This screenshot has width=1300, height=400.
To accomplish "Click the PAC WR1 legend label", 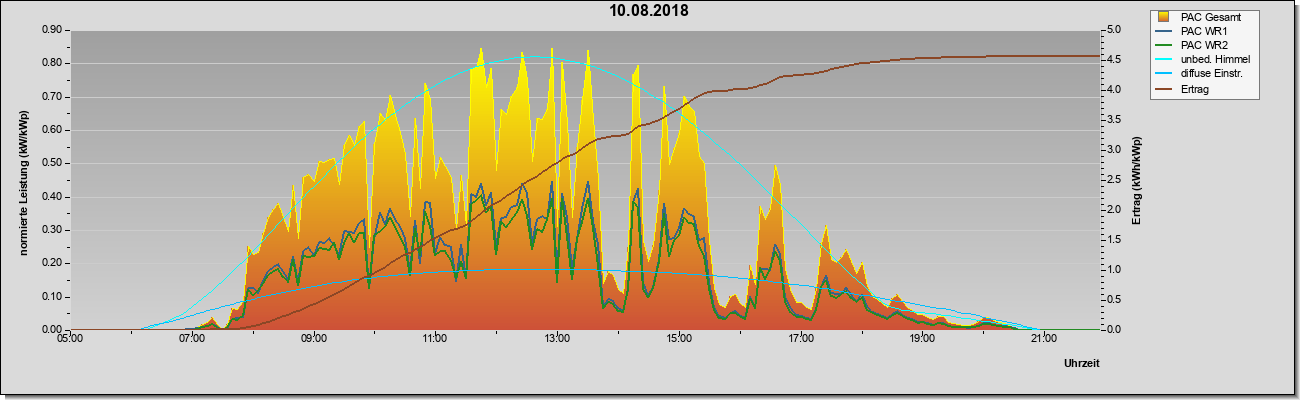I will [x=1204, y=31].
